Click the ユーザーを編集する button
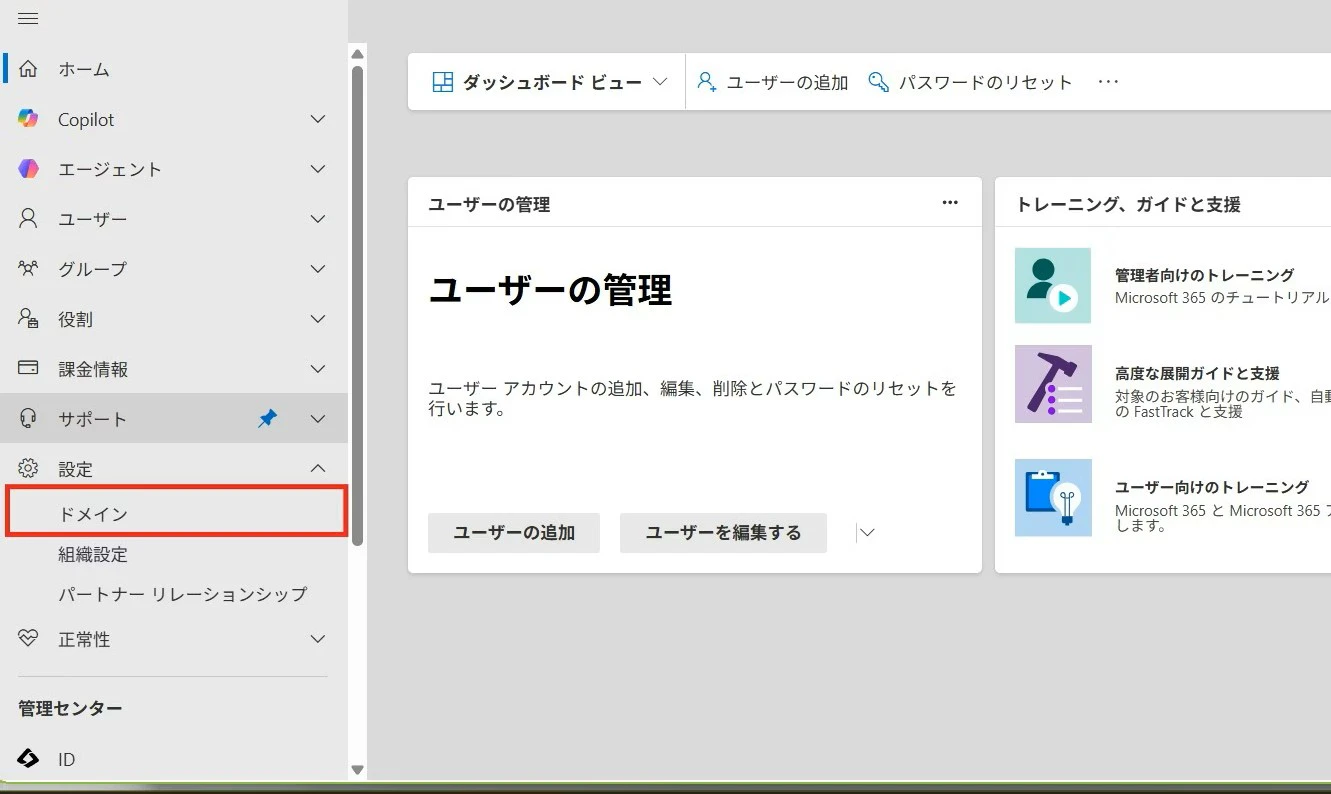This screenshot has height=794, width=1331. click(x=723, y=533)
